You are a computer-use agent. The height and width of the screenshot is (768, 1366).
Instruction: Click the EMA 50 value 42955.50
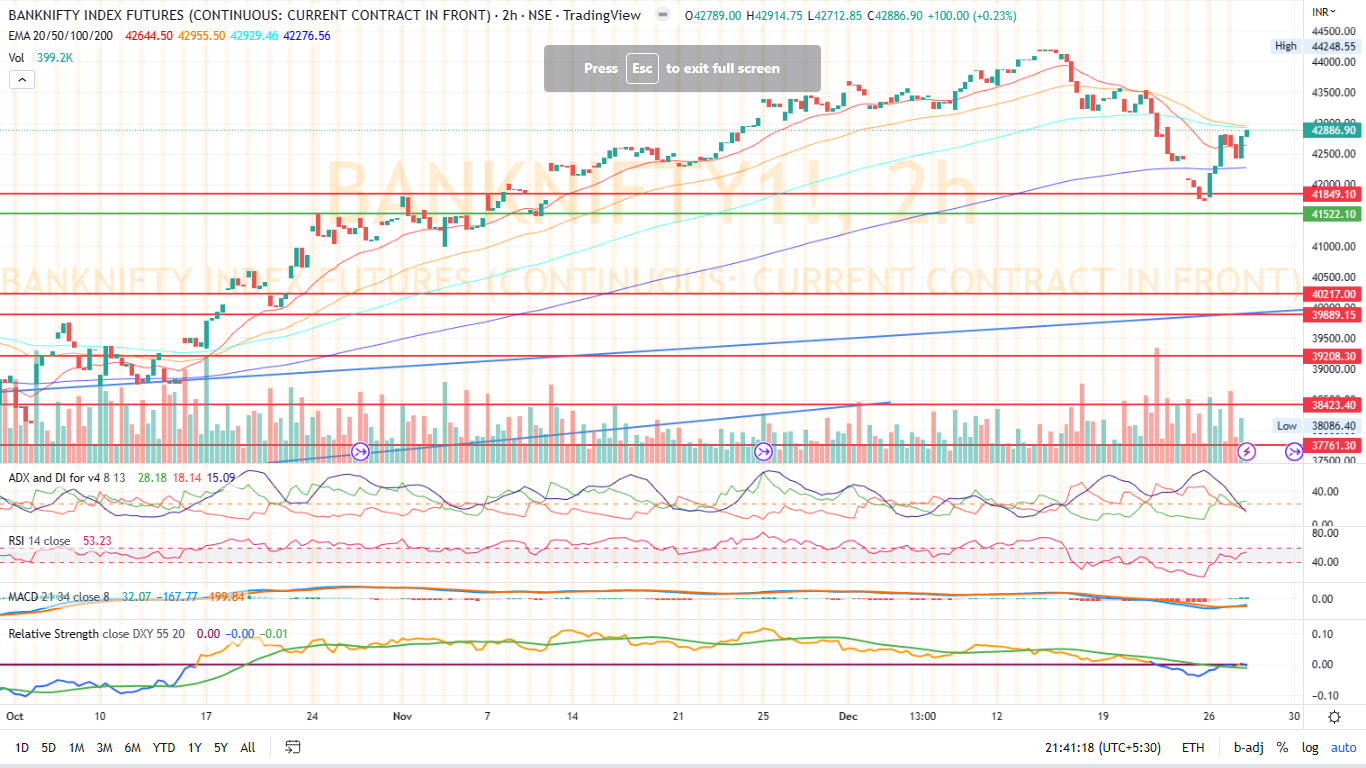point(201,35)
